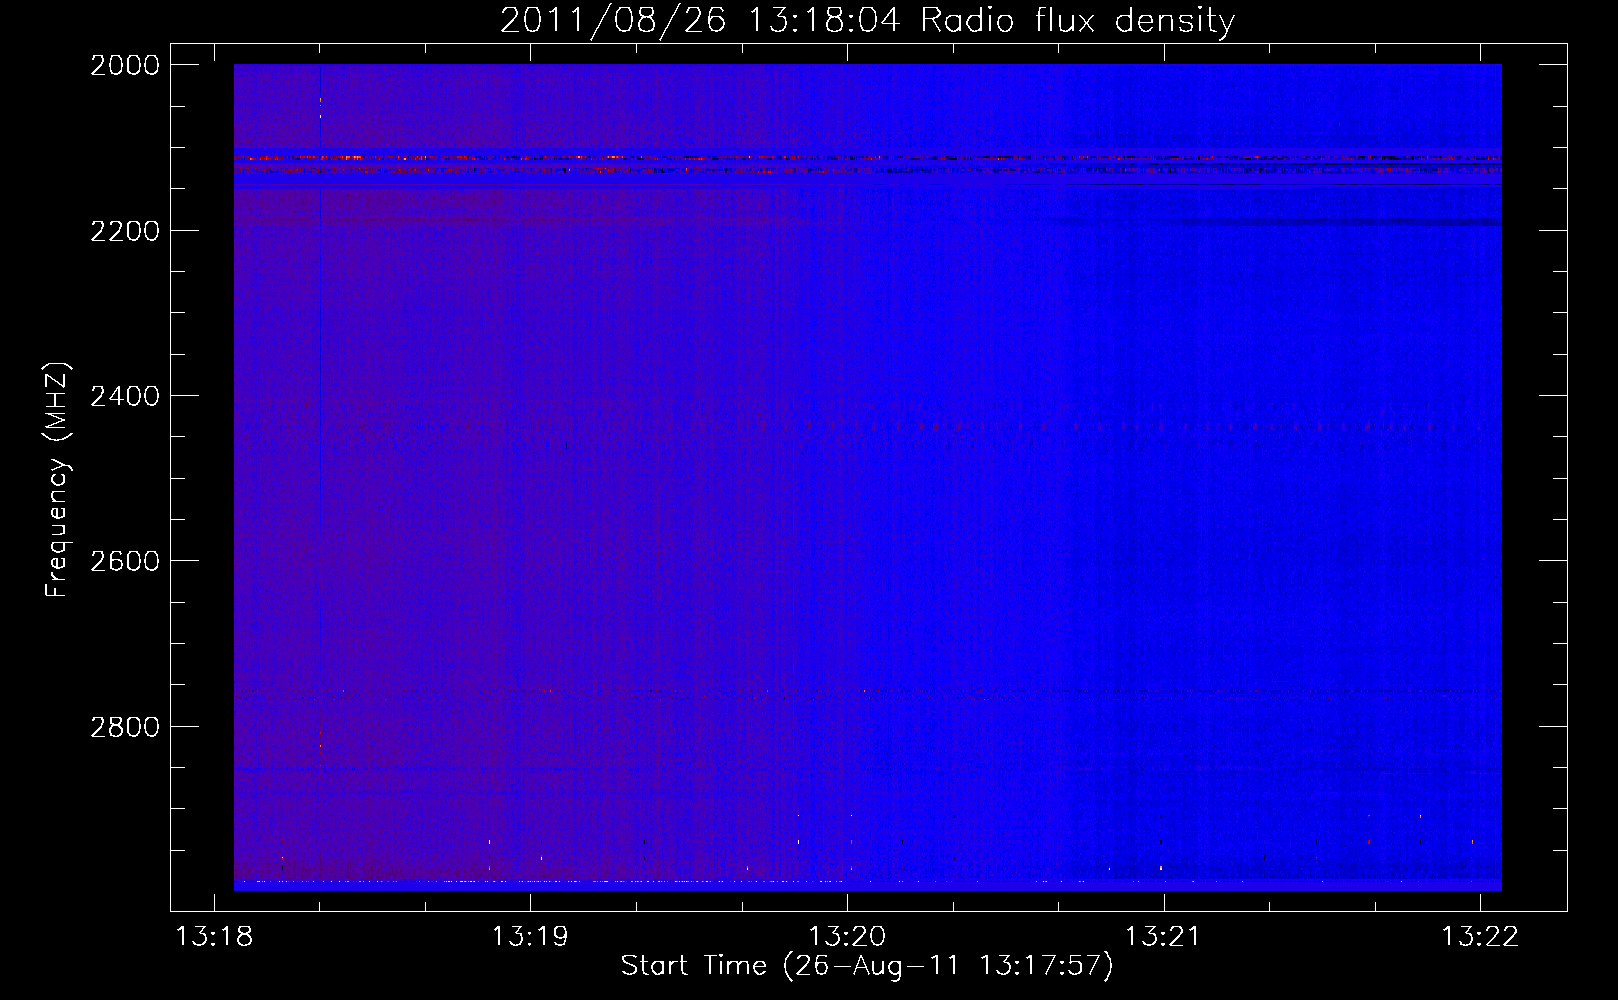Image resolution: width=1618 pixels, height=1000 pixels.
Task: Click the 13:20 time axis label
Action: (847, 936)
